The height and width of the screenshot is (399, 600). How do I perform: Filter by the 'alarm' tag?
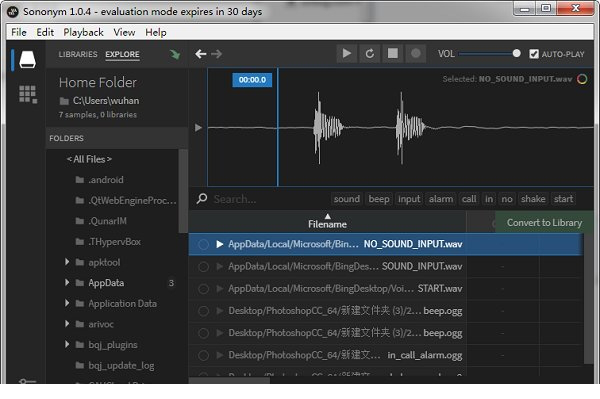tap(440, 199)
